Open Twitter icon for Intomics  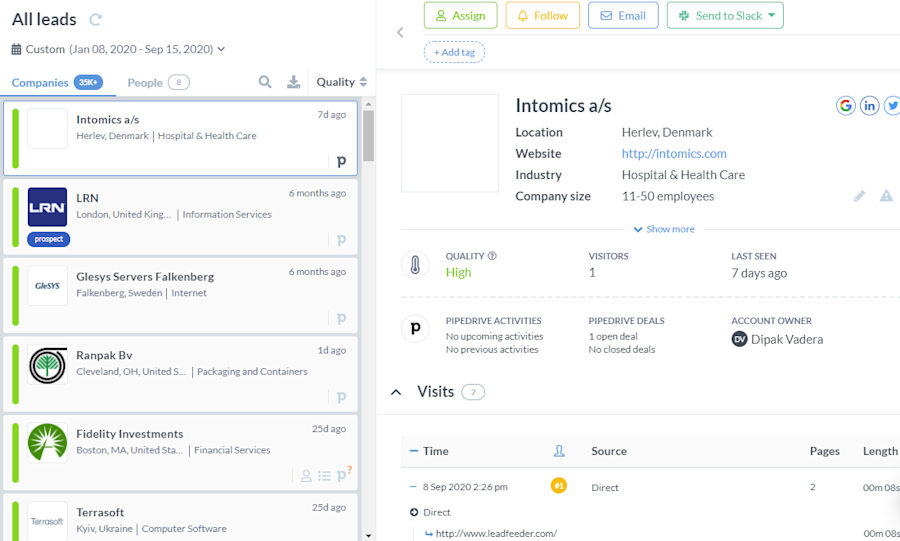(x=892, y=106)
